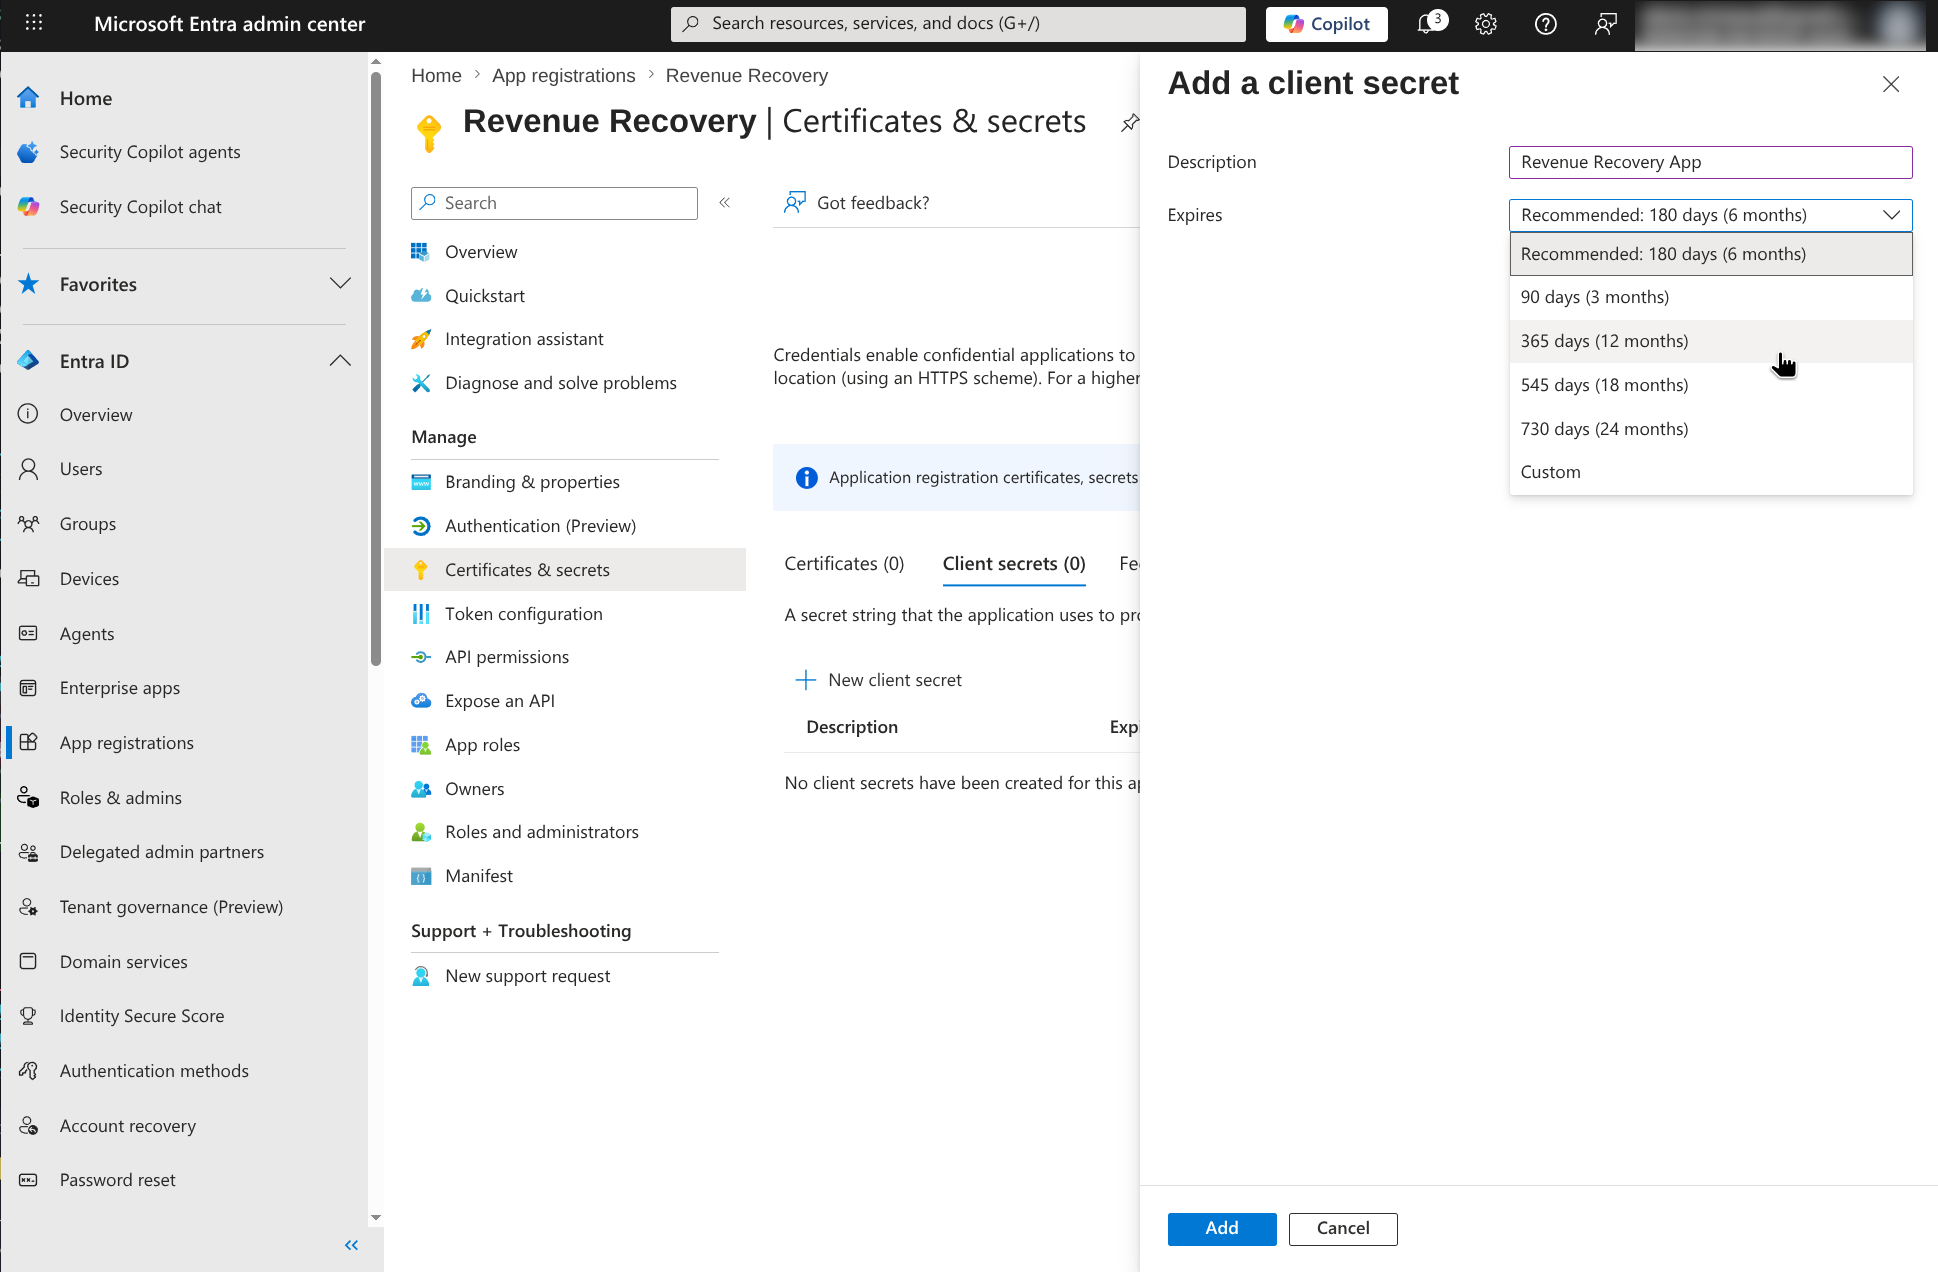Screen dimensions: 1938x1272
Task: Open the app launcher waffle icon
Action: [x=33, y=23]
